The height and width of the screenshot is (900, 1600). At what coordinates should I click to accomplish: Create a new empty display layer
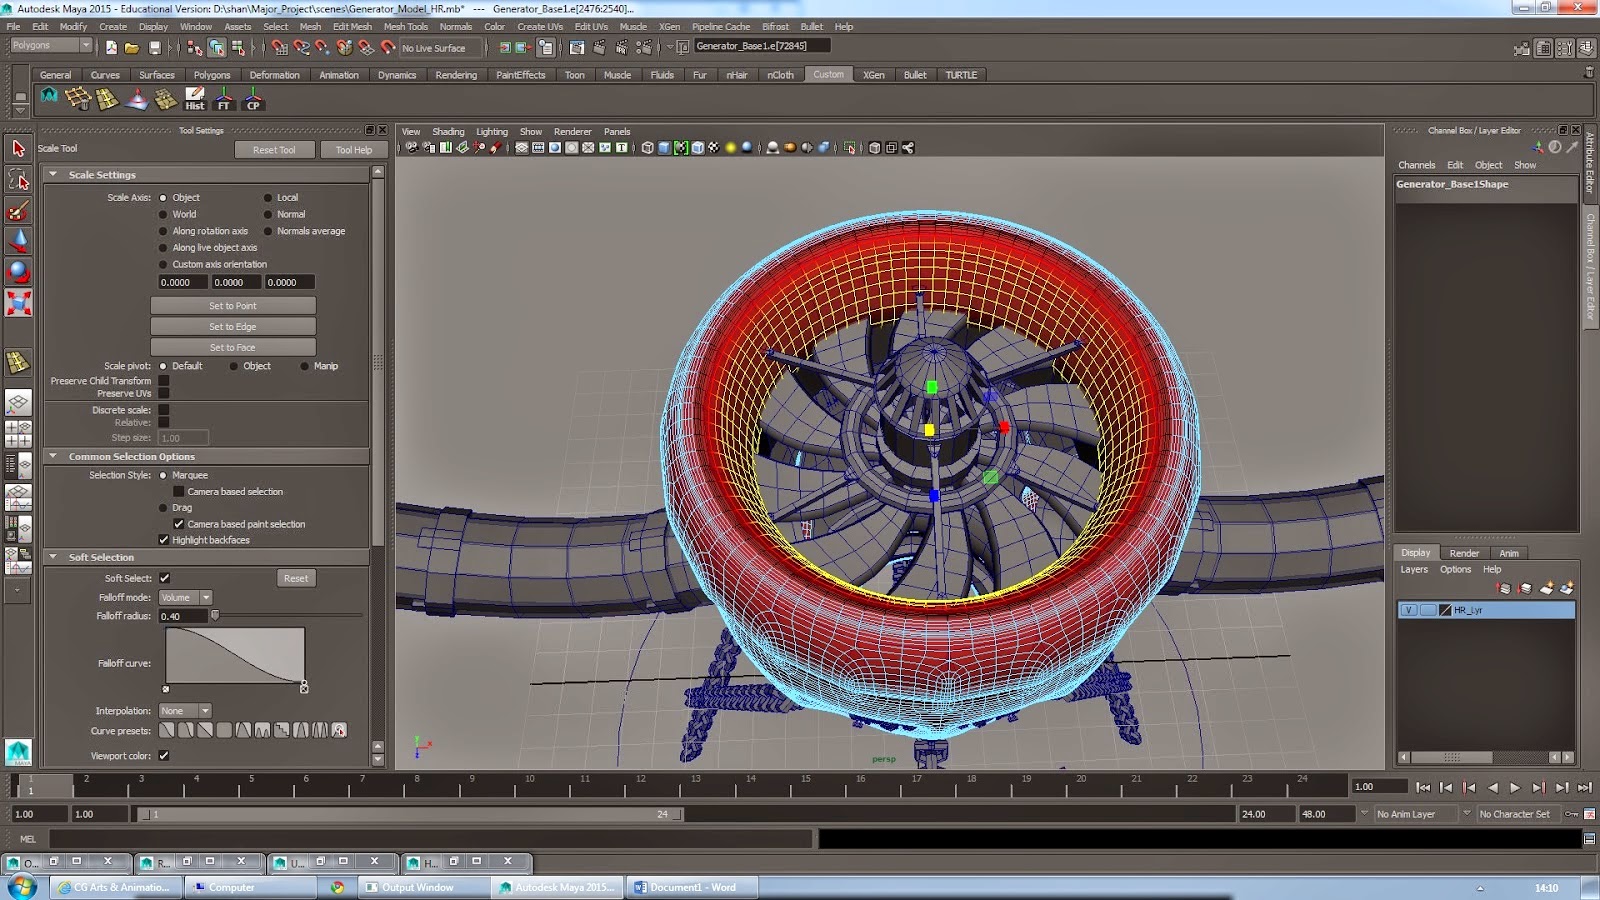pyautogui.click(x=1547, y=588)
